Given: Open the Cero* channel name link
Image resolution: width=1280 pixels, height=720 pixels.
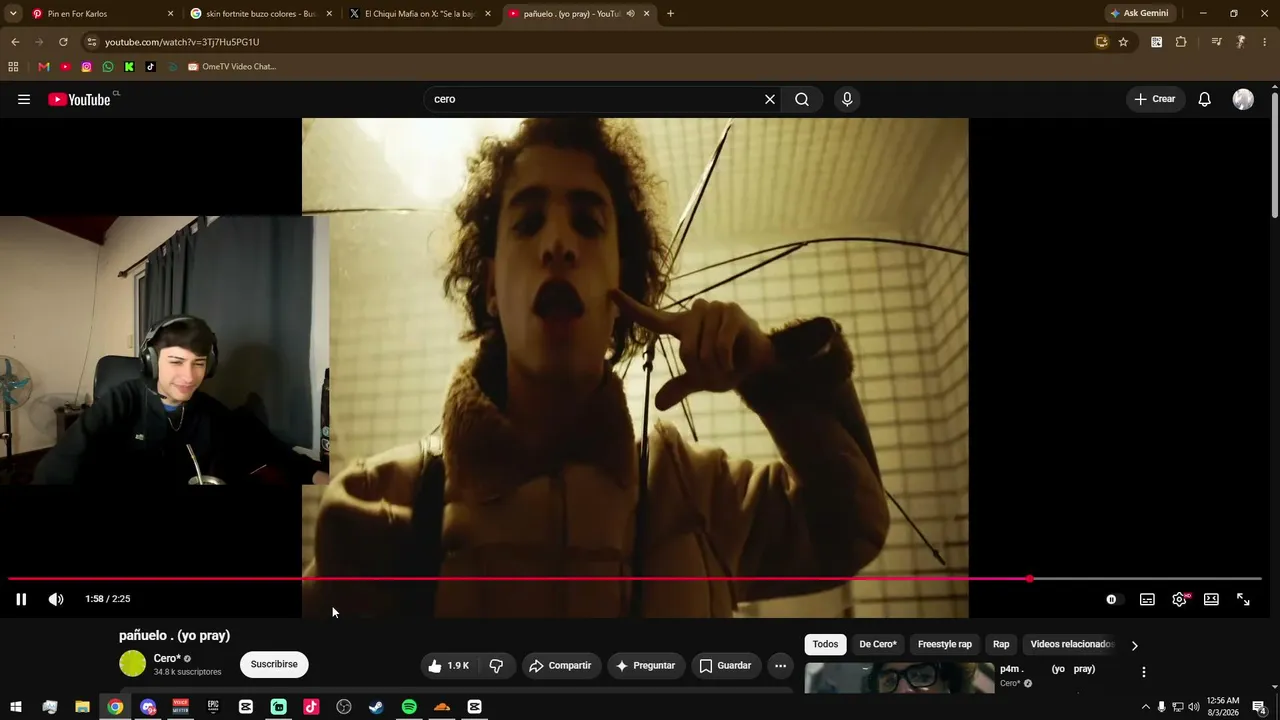Looking at the screenshot, I should [167, 659].
